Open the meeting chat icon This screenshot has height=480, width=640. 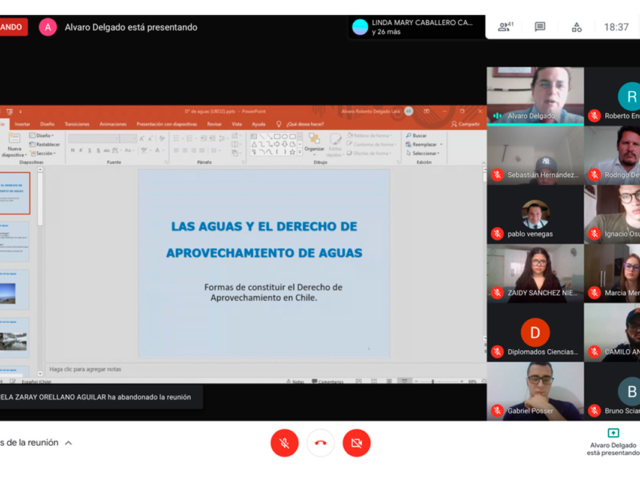pos(540,27)
